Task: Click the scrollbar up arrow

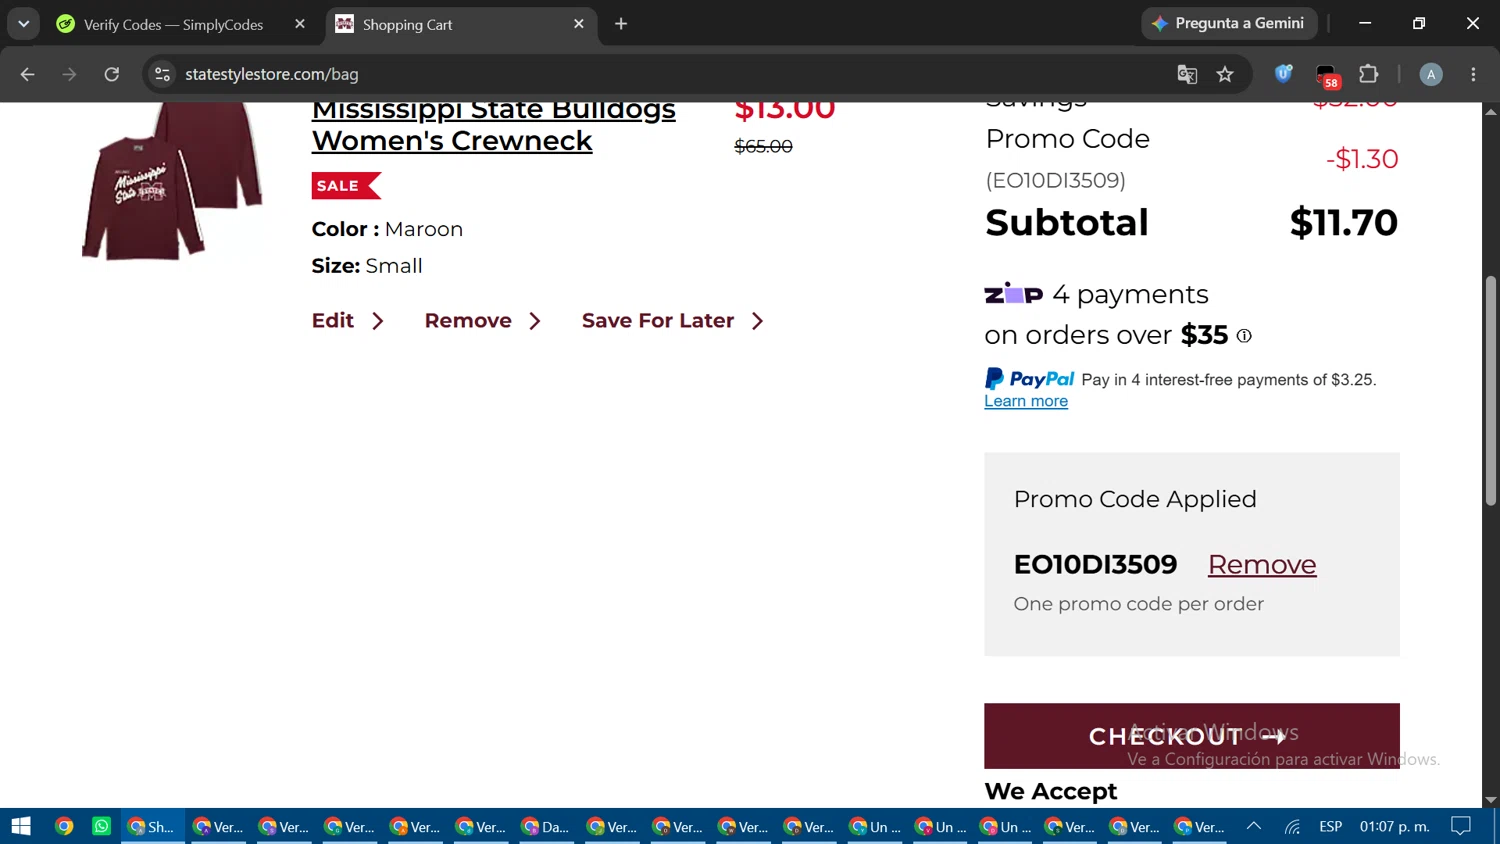Action: tap(1491, 111)
